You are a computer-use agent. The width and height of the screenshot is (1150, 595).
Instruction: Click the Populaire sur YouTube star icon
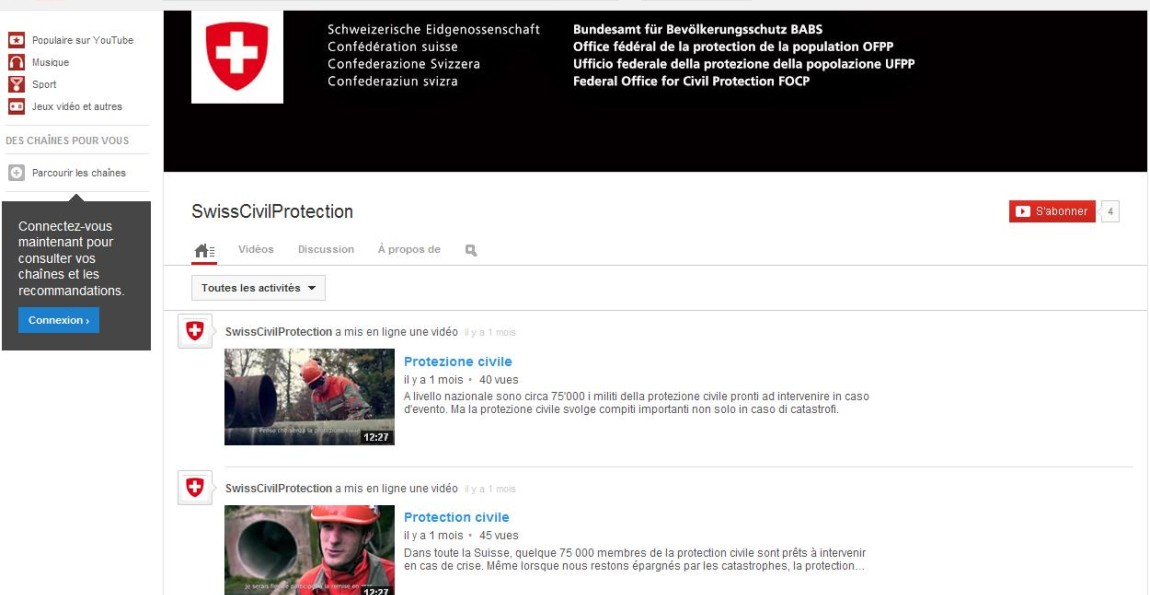point(16,40)
